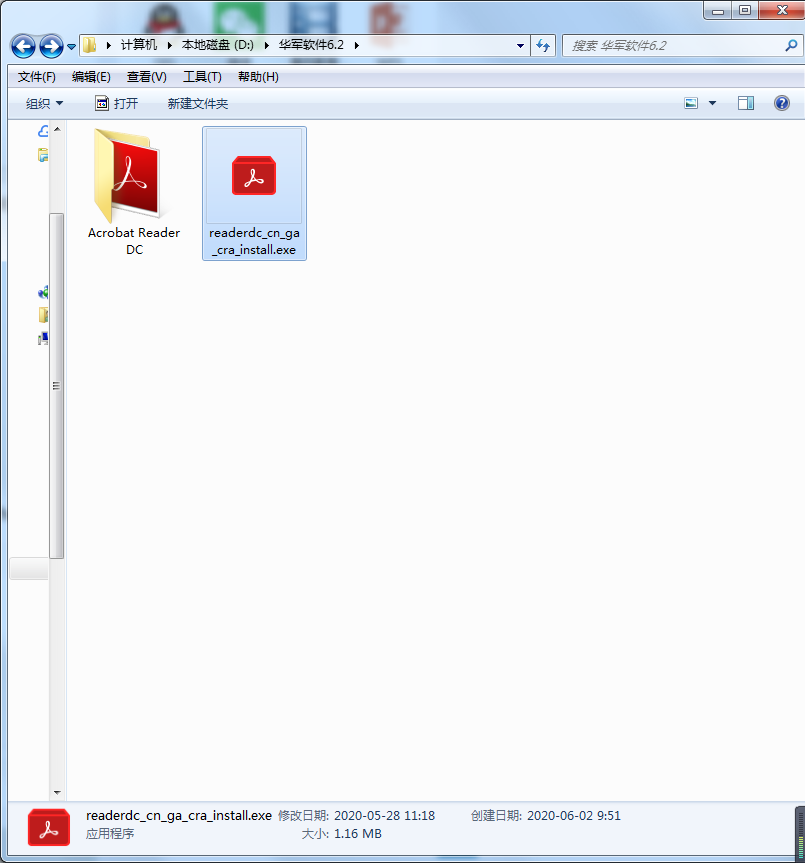
Task: Toggle the preview pane
Action: click(x=744, y=103)
